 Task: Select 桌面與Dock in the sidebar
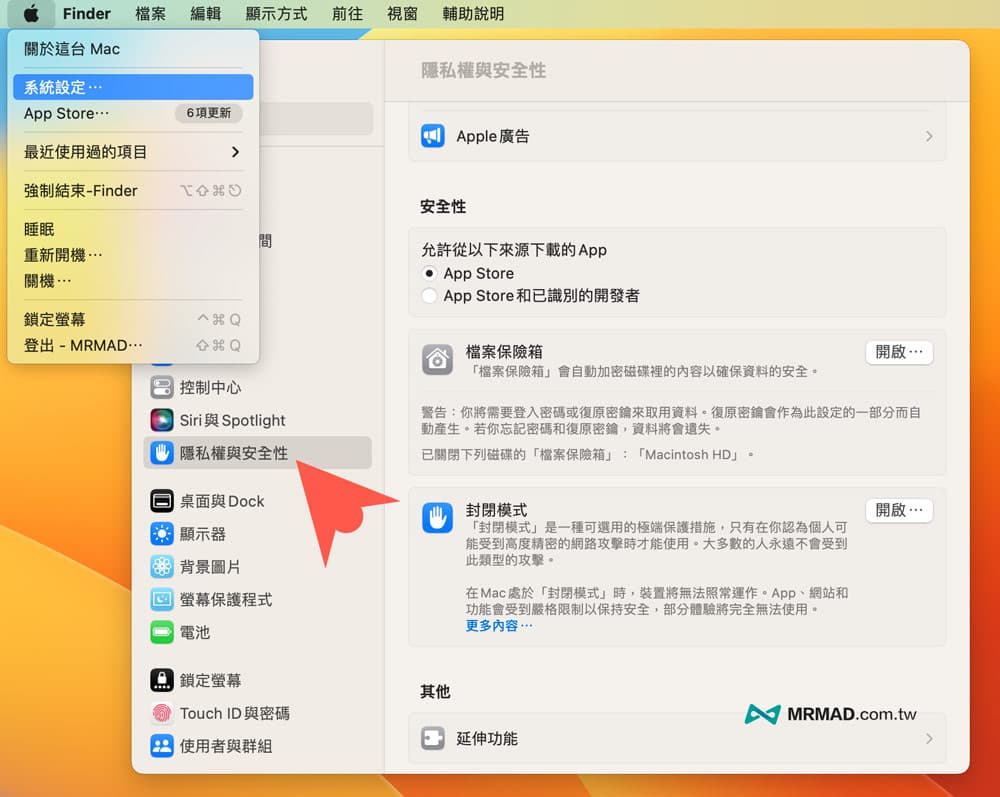(x=258, y=501)
